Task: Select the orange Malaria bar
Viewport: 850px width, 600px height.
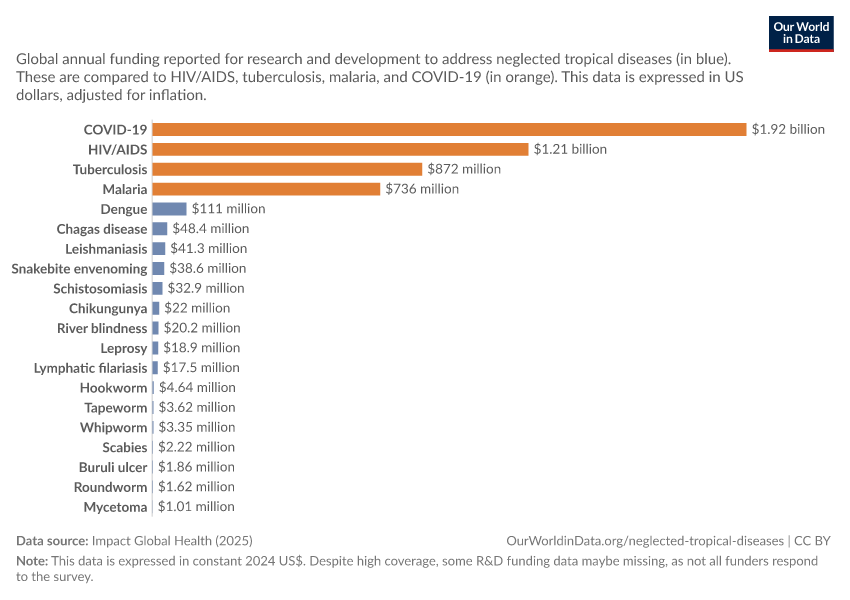Action: [266, 189]
